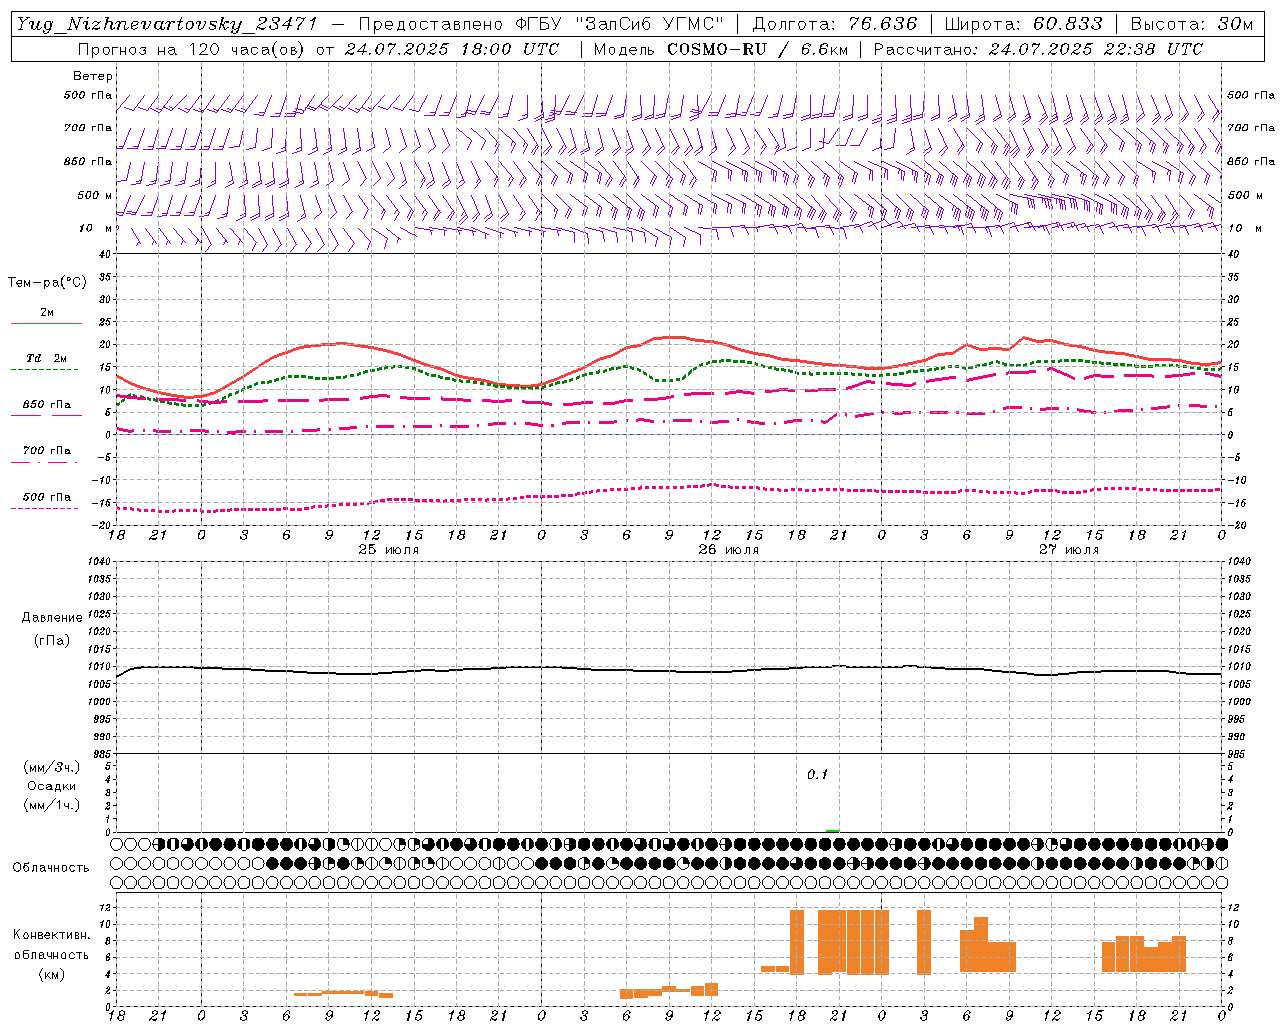The width and height of the screenshot is (1280, 1024).
Task: Click the station title Yug_Nizhnevartovsky_23471
Action: click(166, 24)
